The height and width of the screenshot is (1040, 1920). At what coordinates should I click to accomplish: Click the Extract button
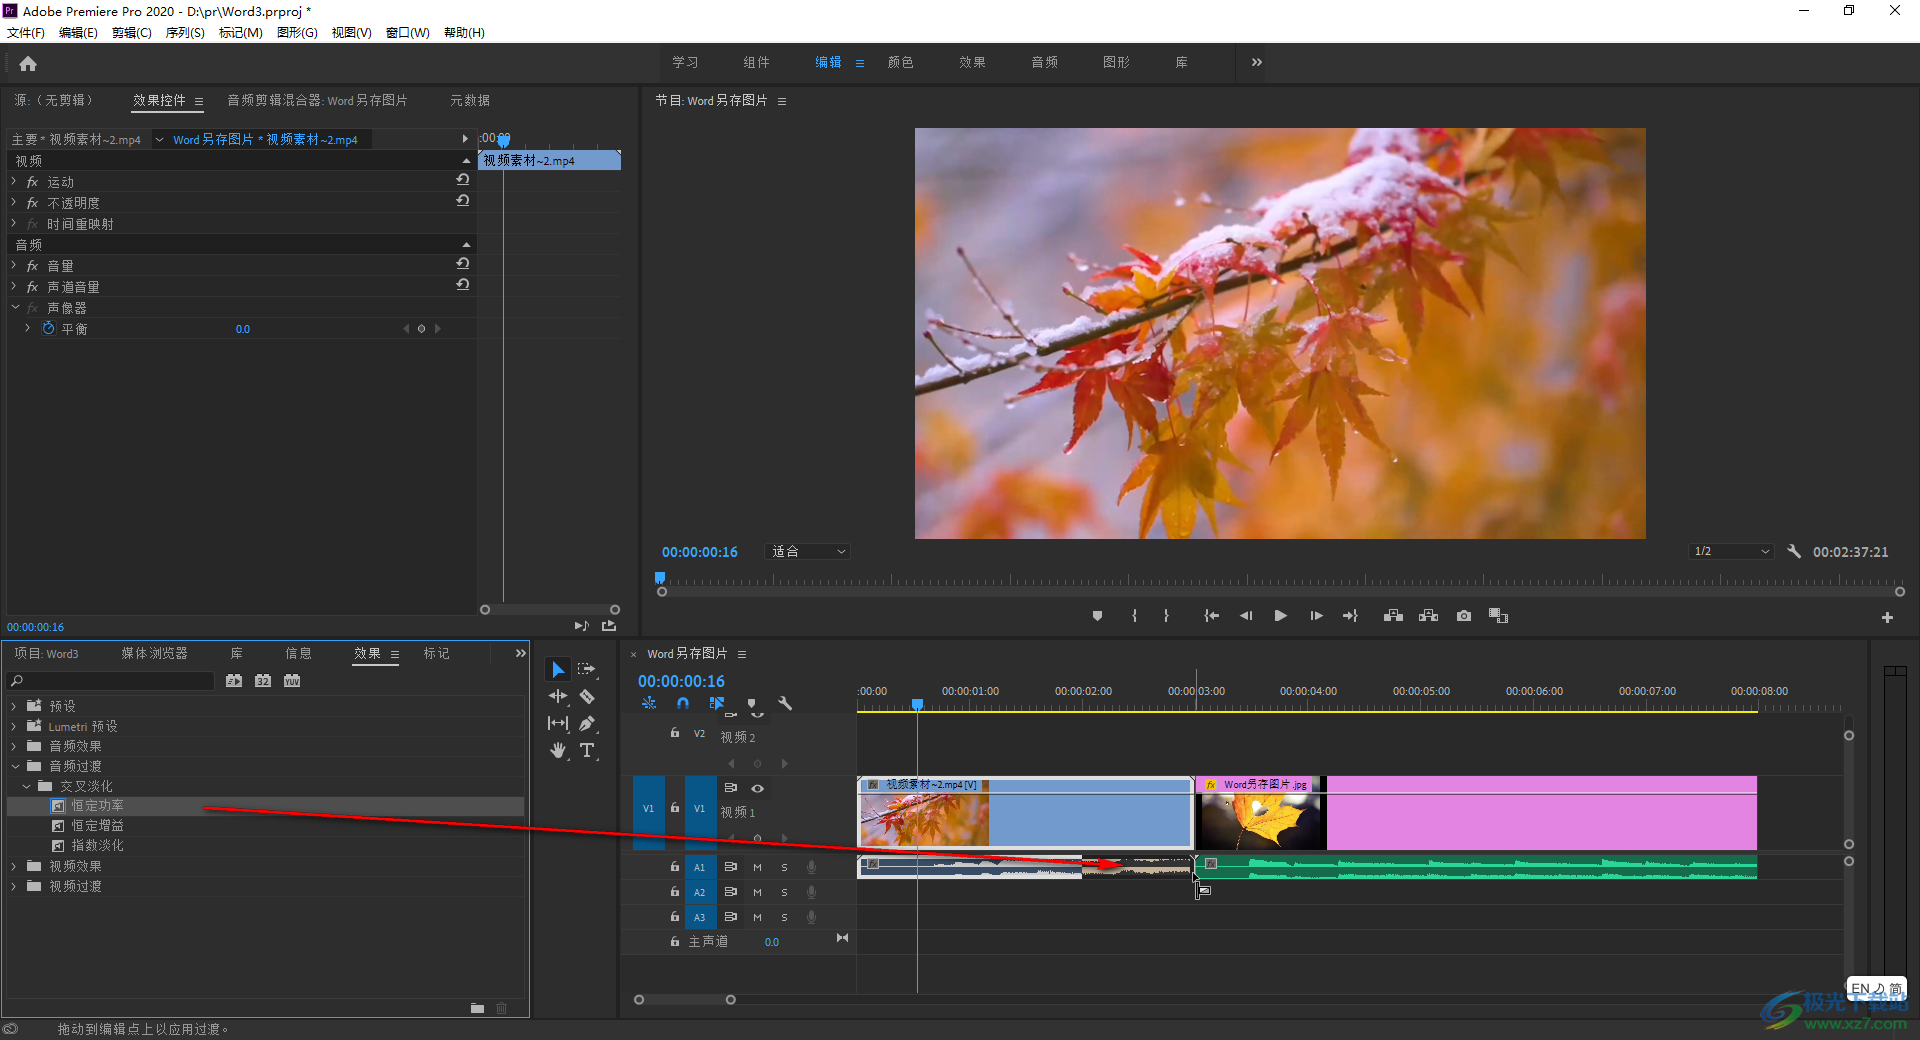1428,616
